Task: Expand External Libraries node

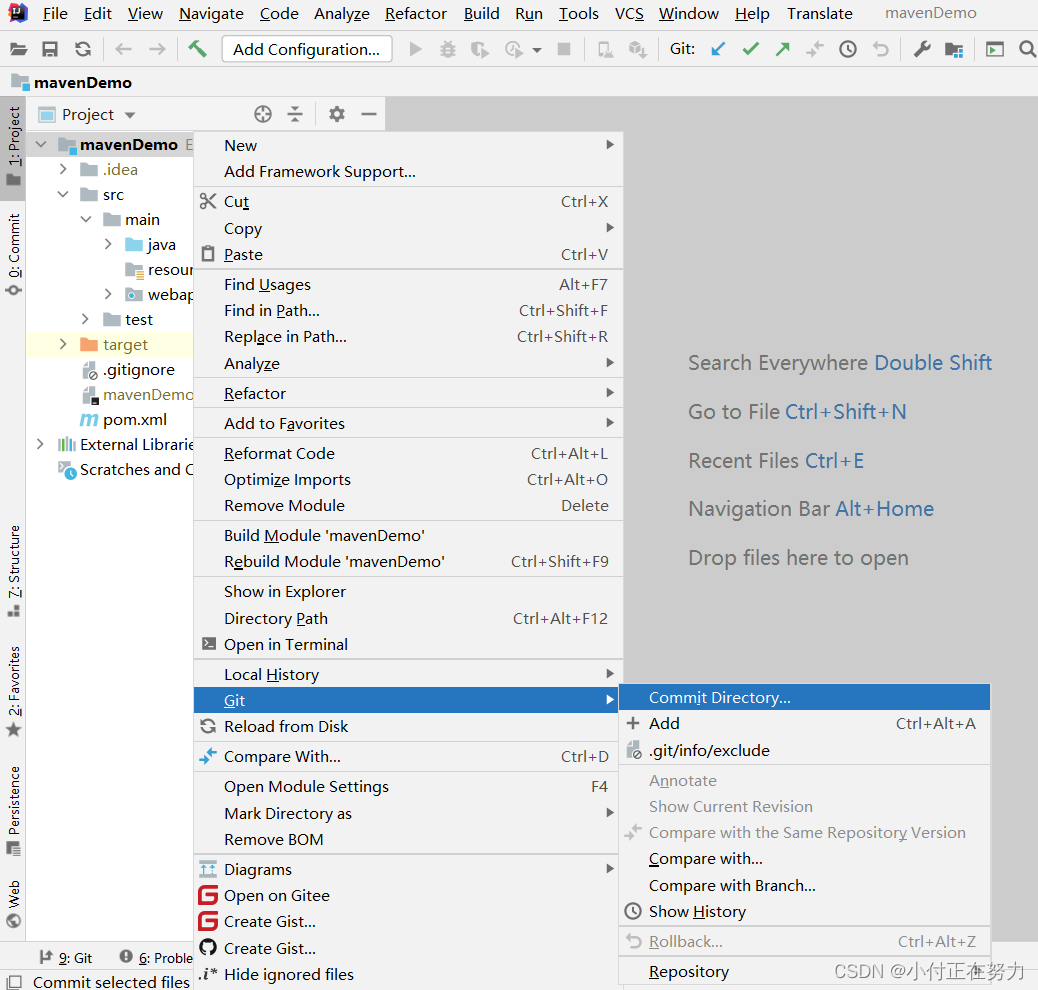Action: click(40, 444)
